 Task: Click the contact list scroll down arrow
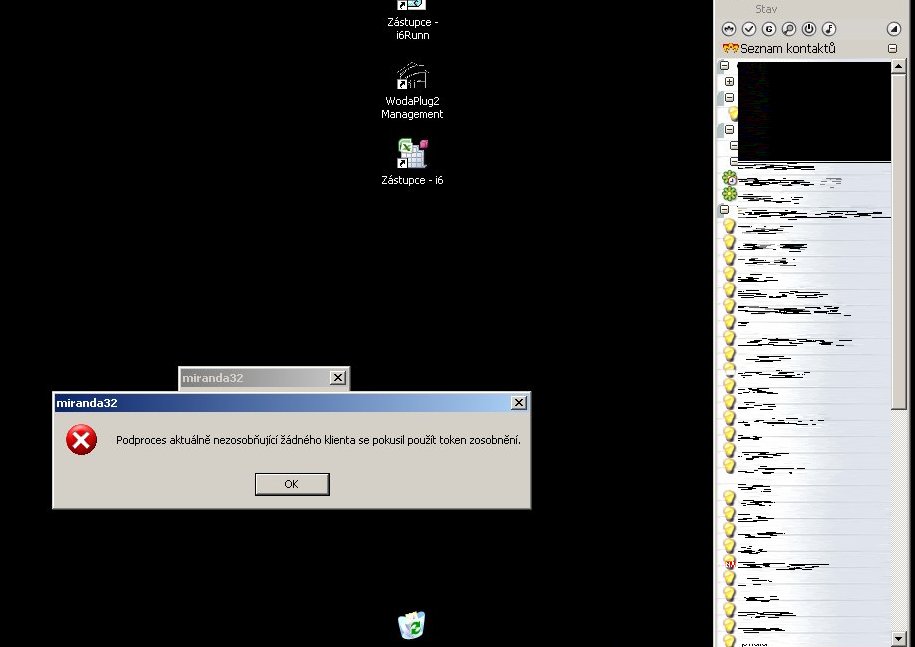tap(899, 639)
